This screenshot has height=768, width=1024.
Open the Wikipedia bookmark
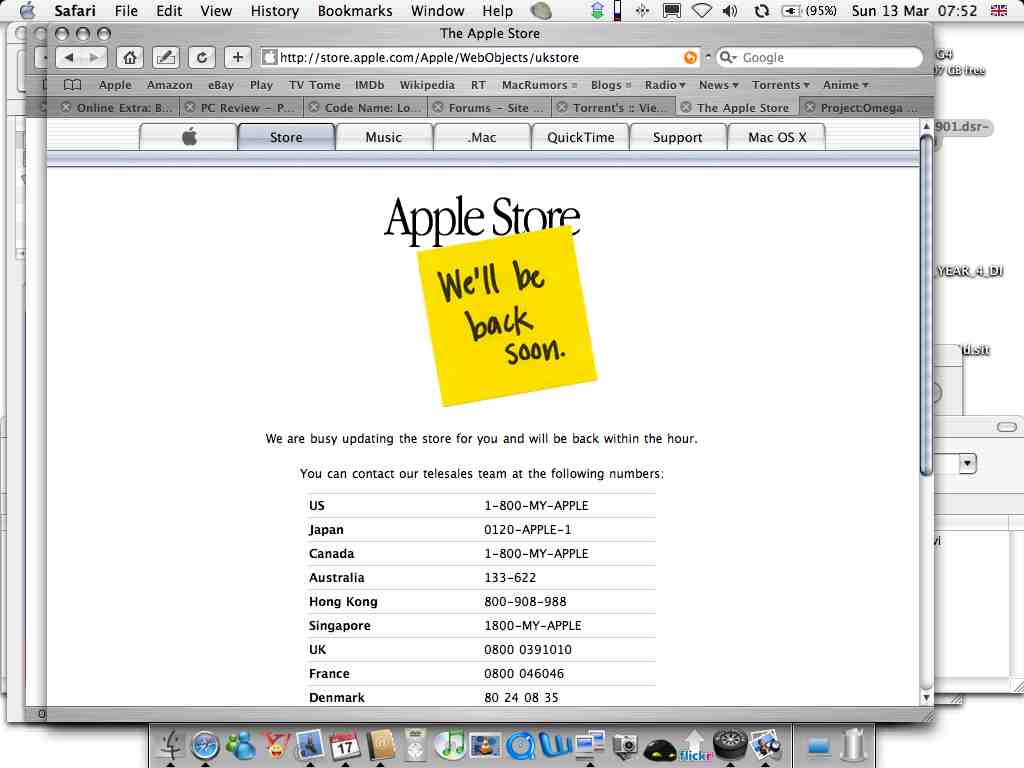[427, 85]
